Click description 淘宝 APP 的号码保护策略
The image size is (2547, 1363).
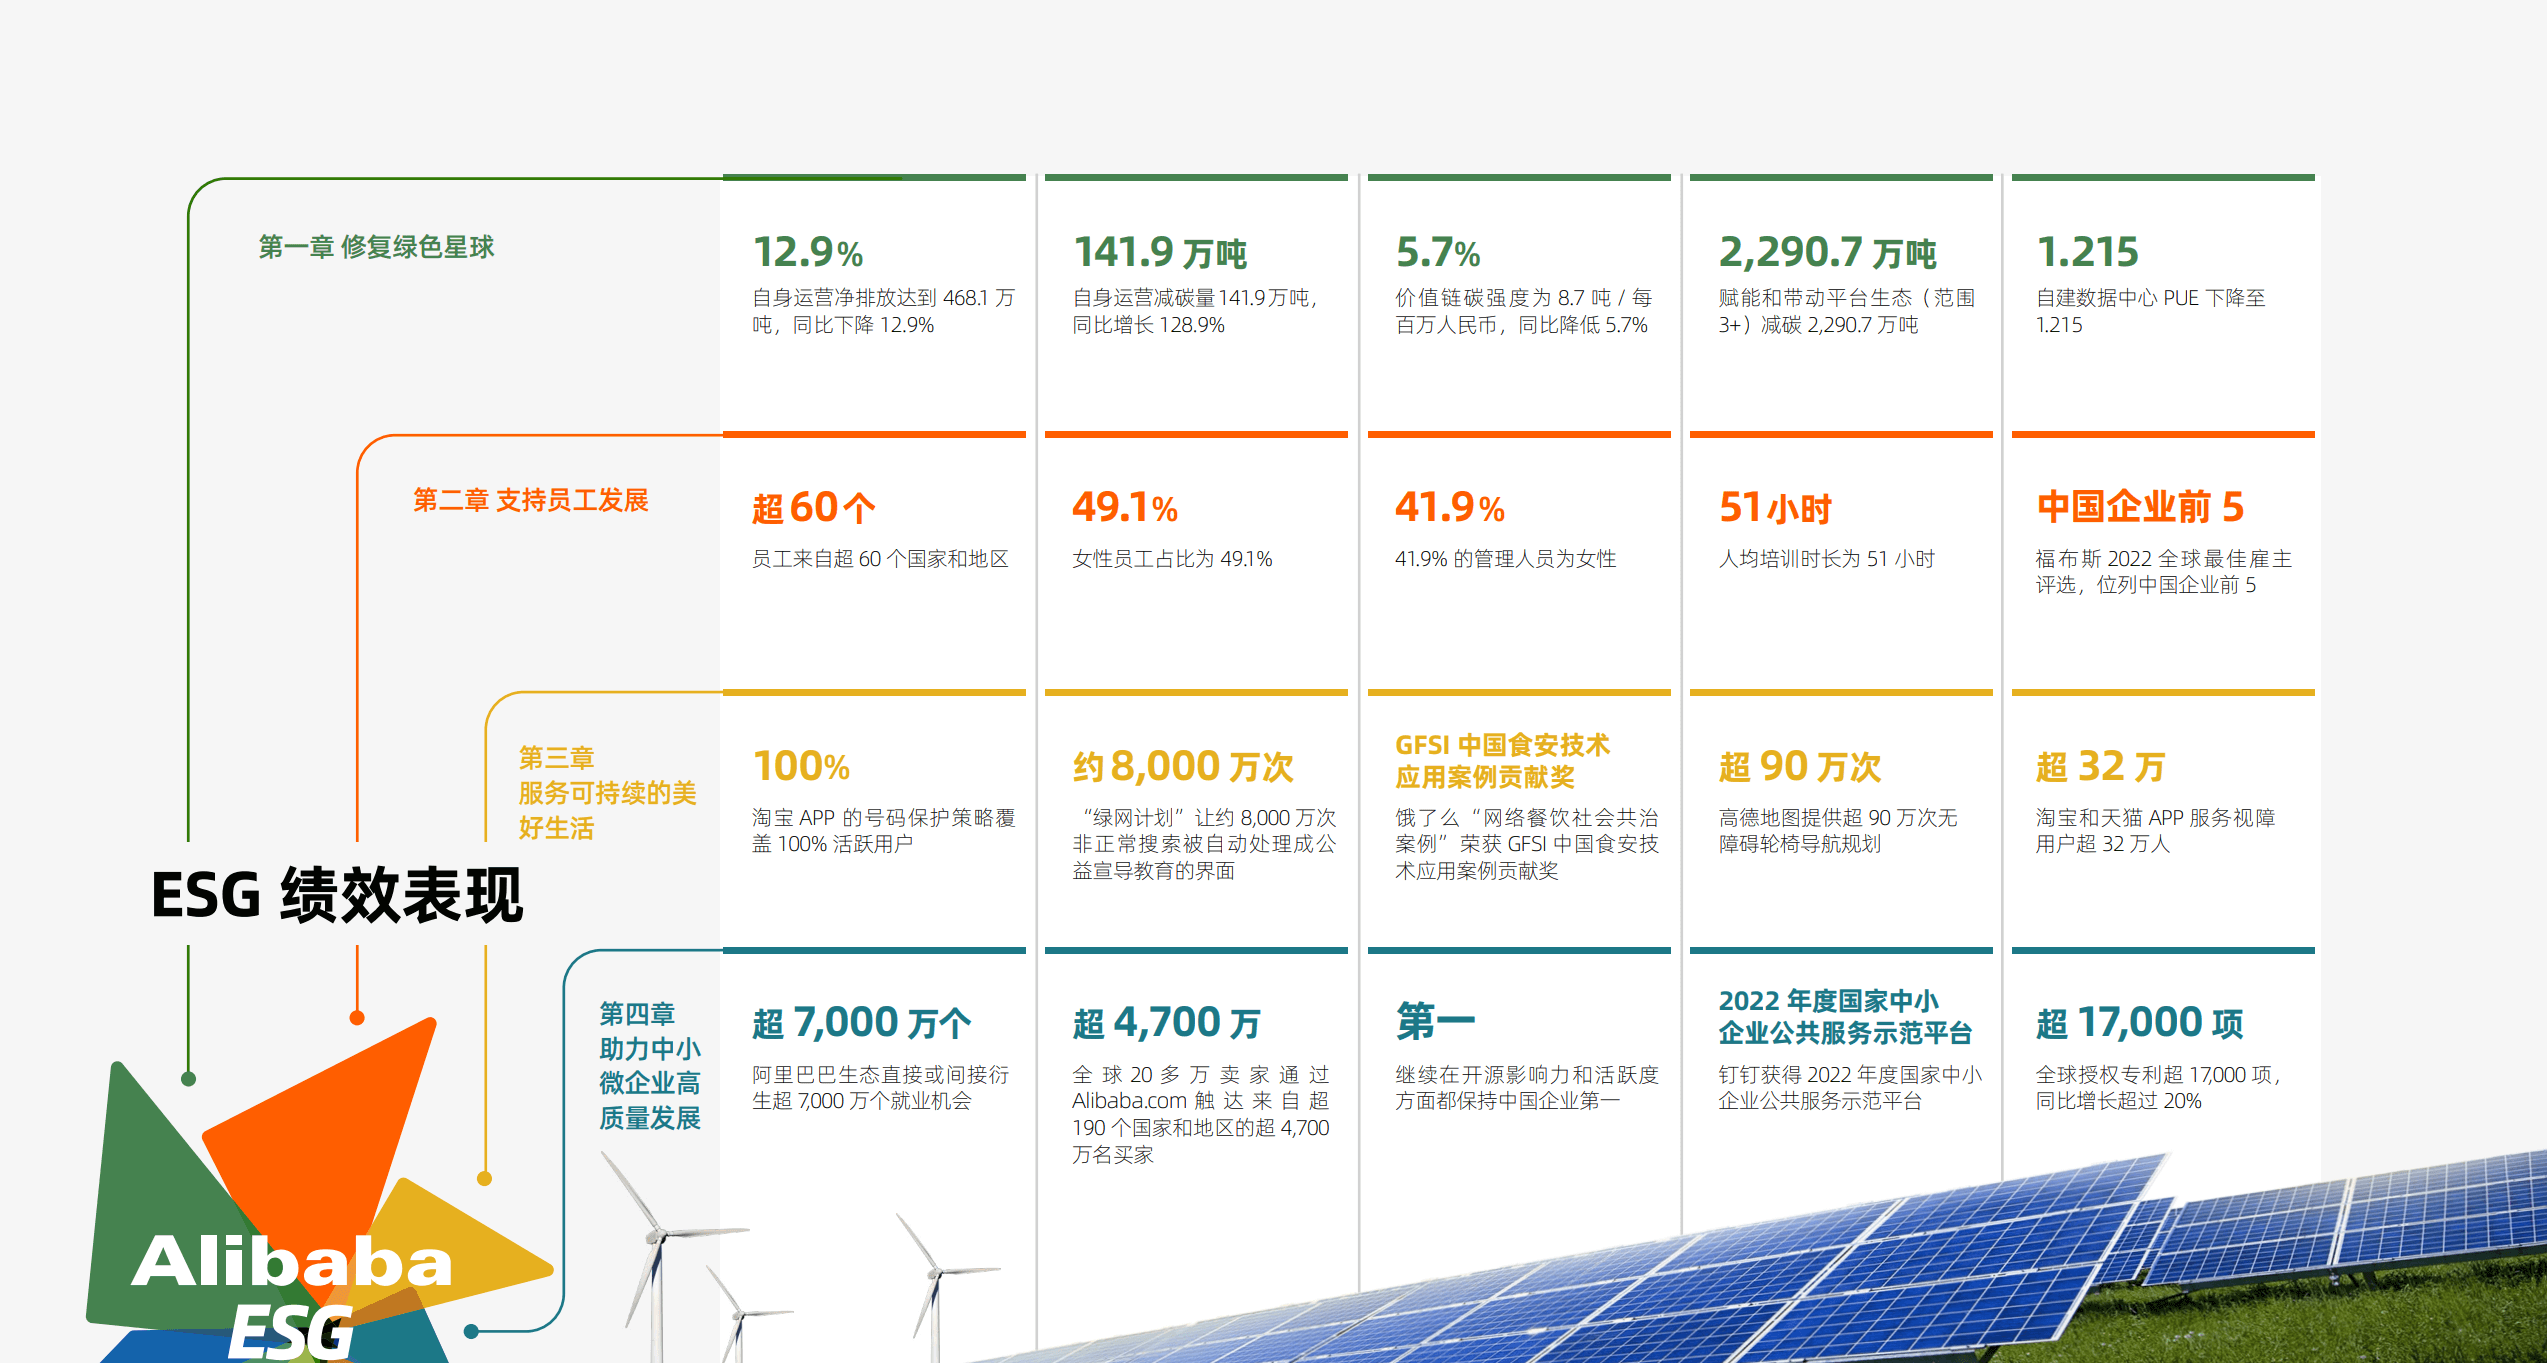pos(883,831)
